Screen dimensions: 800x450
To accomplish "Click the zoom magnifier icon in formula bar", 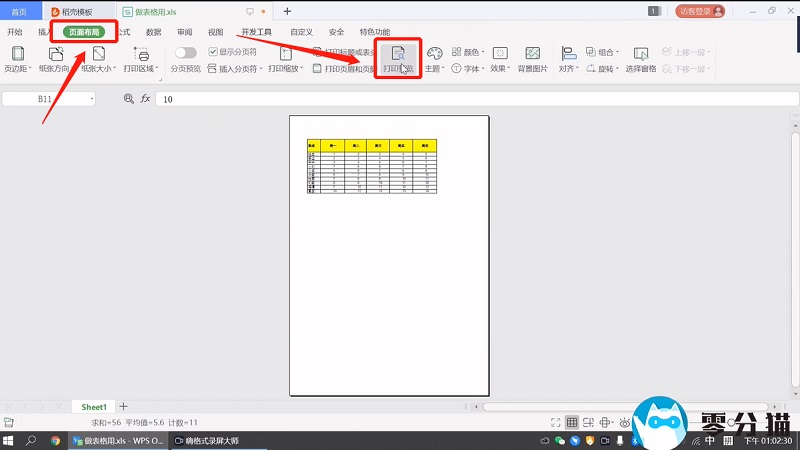I will click(128, 99).
